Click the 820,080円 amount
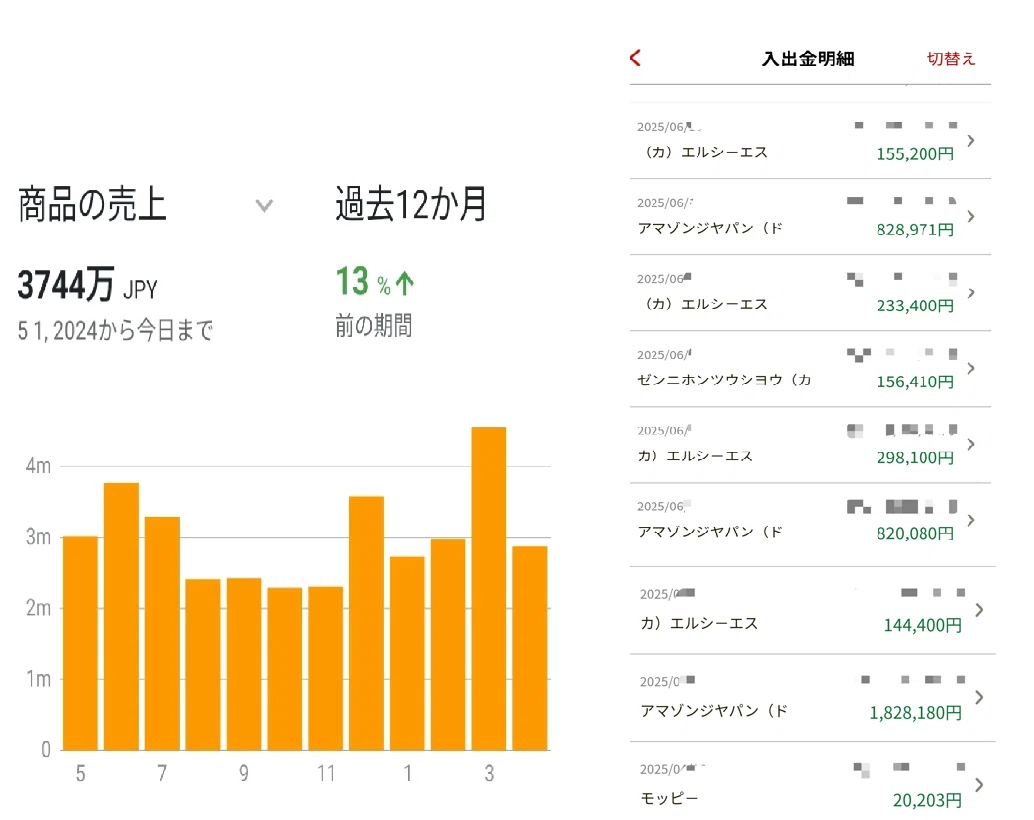1034x820 pixels. click(x=915, y=533)
